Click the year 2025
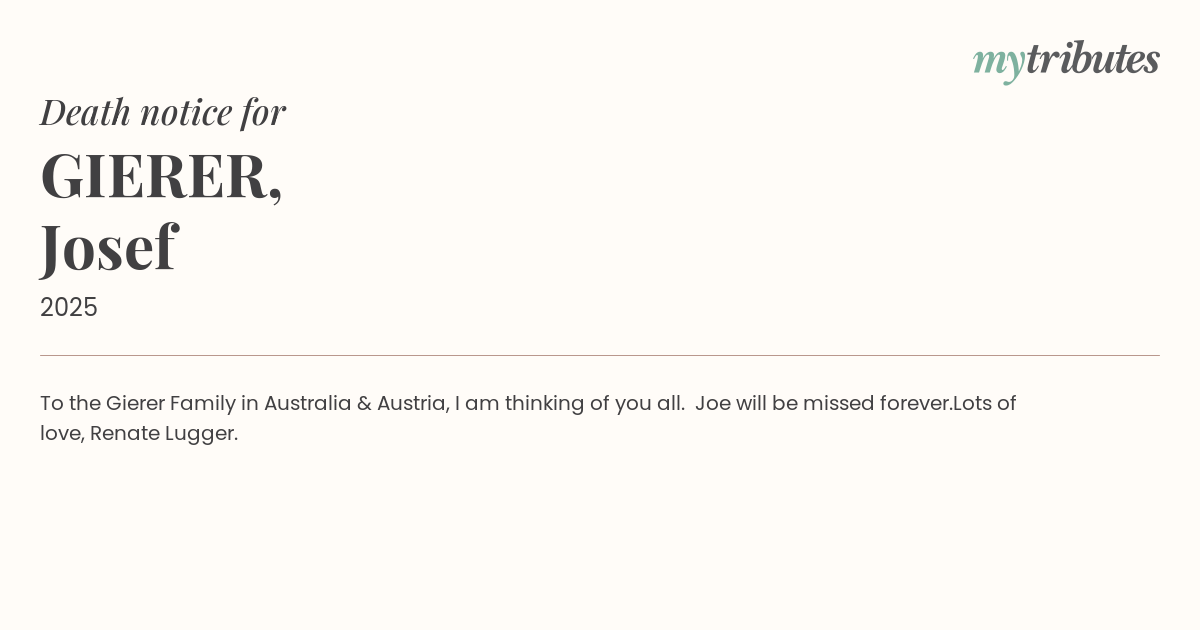The width and height of the screenshot is (1200, 630). click(x=69, y=307)
